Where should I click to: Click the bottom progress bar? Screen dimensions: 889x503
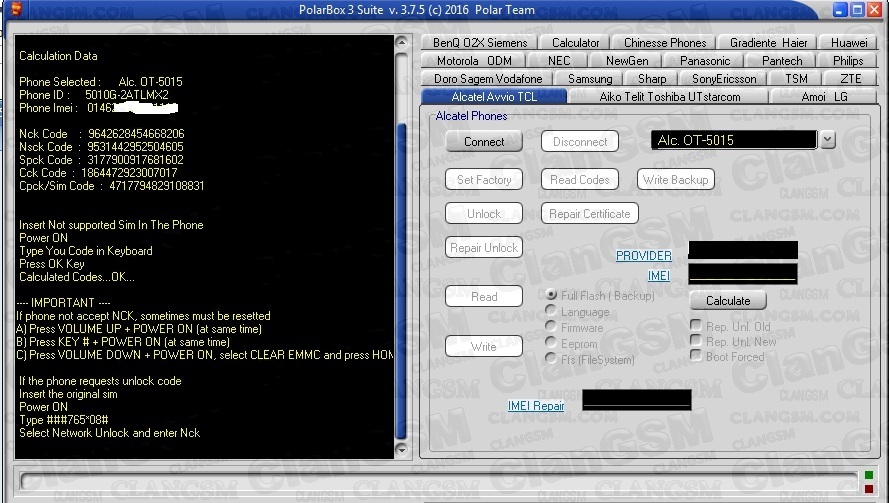438,481
